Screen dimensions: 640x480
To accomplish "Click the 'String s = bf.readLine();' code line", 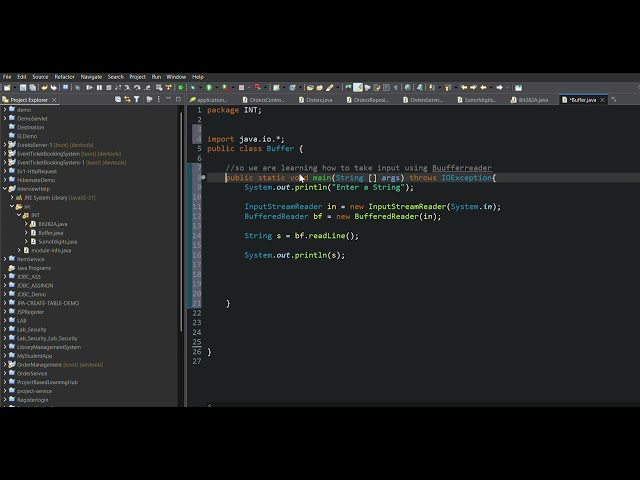I will pos(301,236).
